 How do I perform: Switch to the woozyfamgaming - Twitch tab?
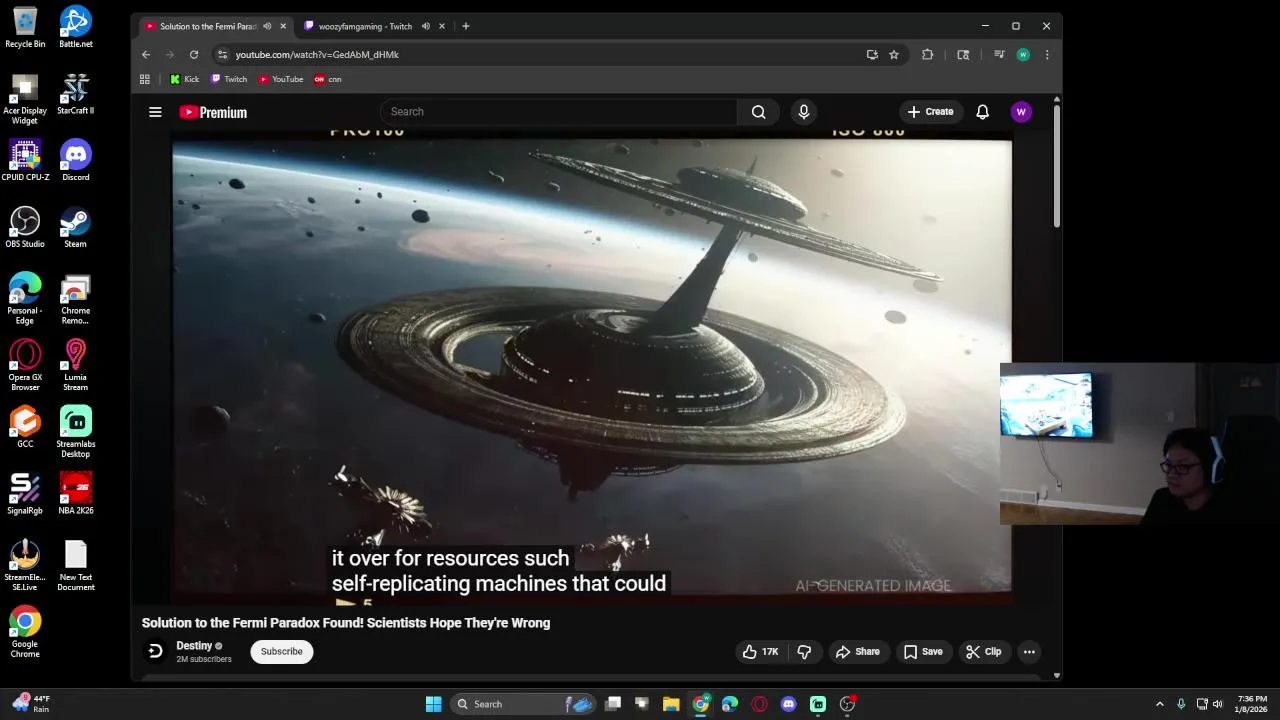(366, 26)
